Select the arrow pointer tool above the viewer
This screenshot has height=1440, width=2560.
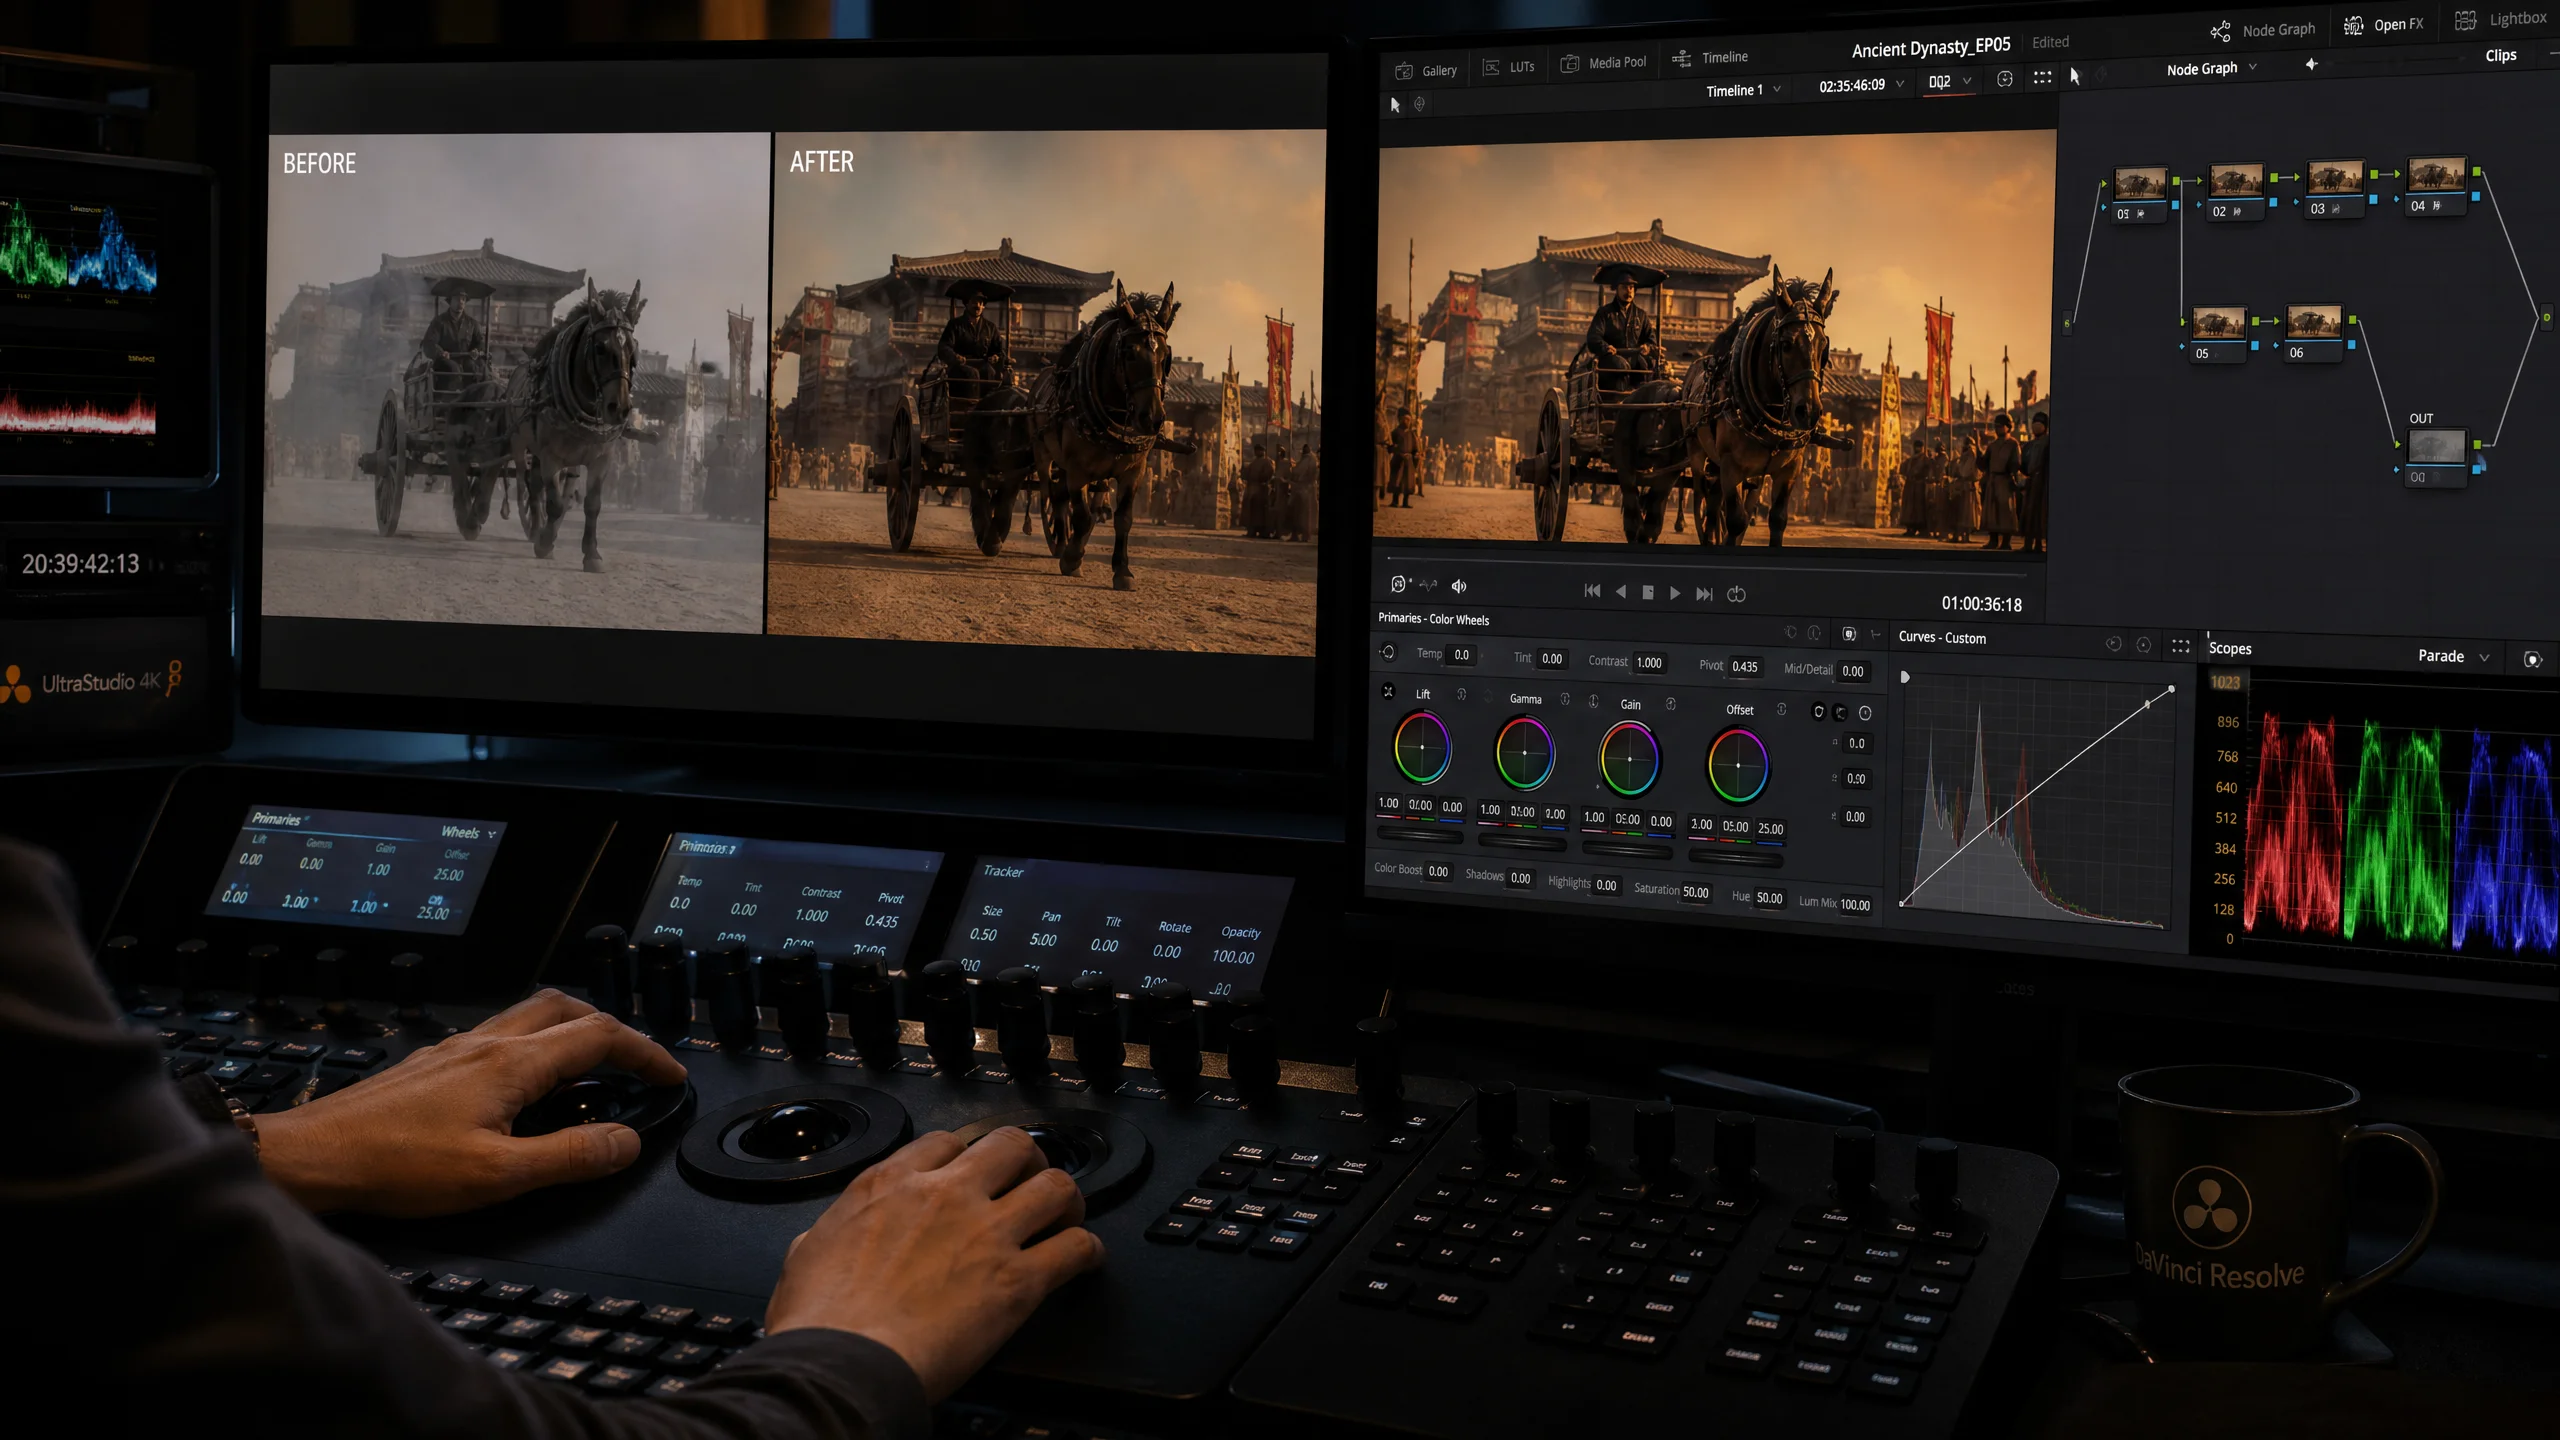[1395, 105]
